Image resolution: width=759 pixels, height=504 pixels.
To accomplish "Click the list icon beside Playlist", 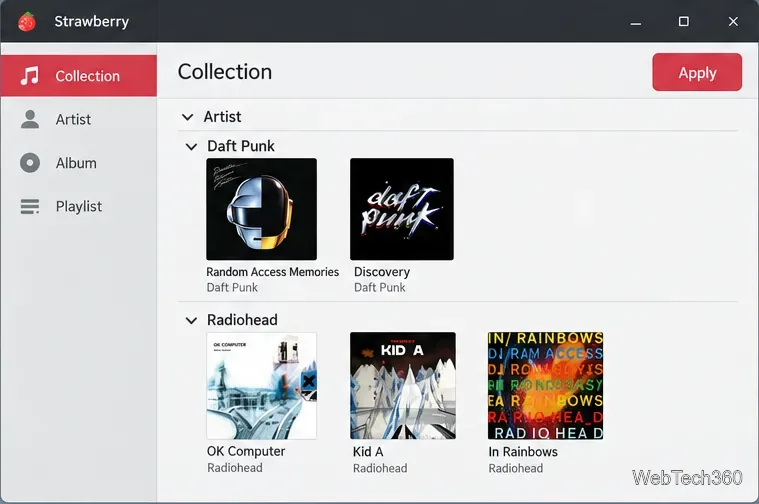I will (30, 206).
